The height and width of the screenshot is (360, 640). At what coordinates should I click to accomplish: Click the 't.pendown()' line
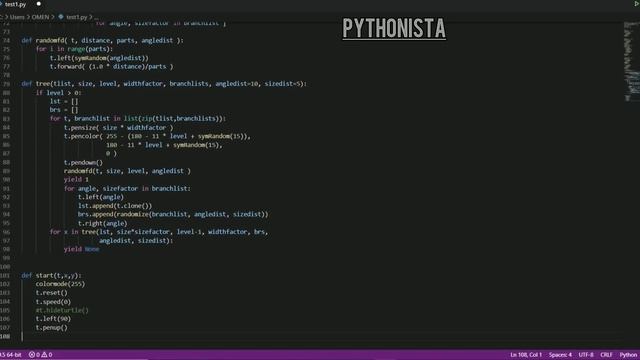(x=83, y=162)
